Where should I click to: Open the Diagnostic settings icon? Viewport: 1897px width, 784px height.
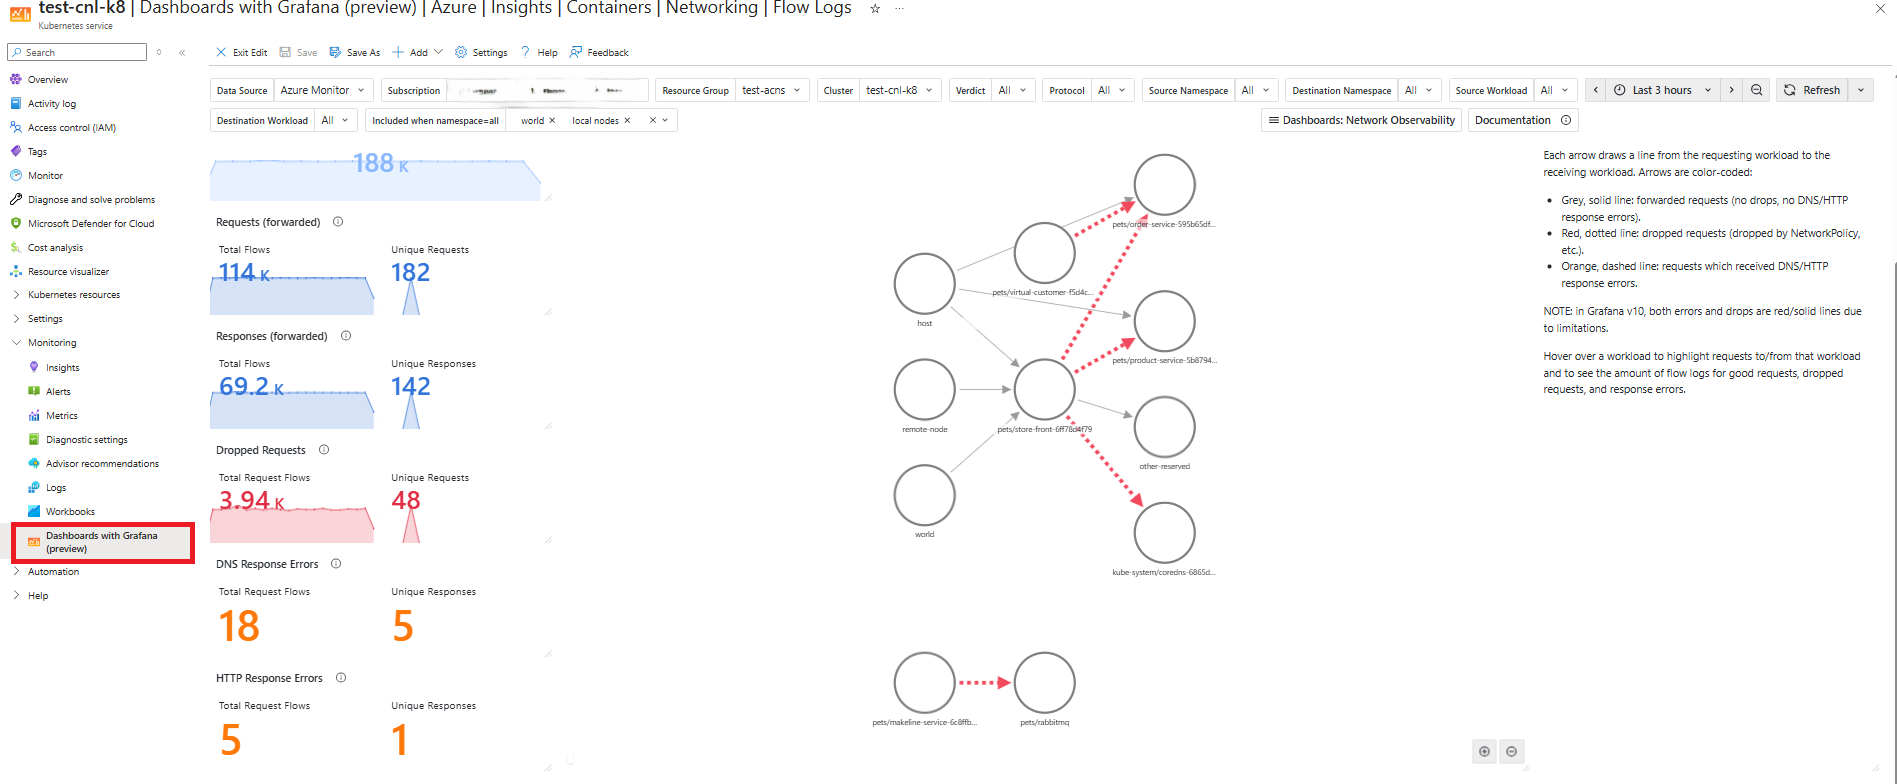coord(34,439)
